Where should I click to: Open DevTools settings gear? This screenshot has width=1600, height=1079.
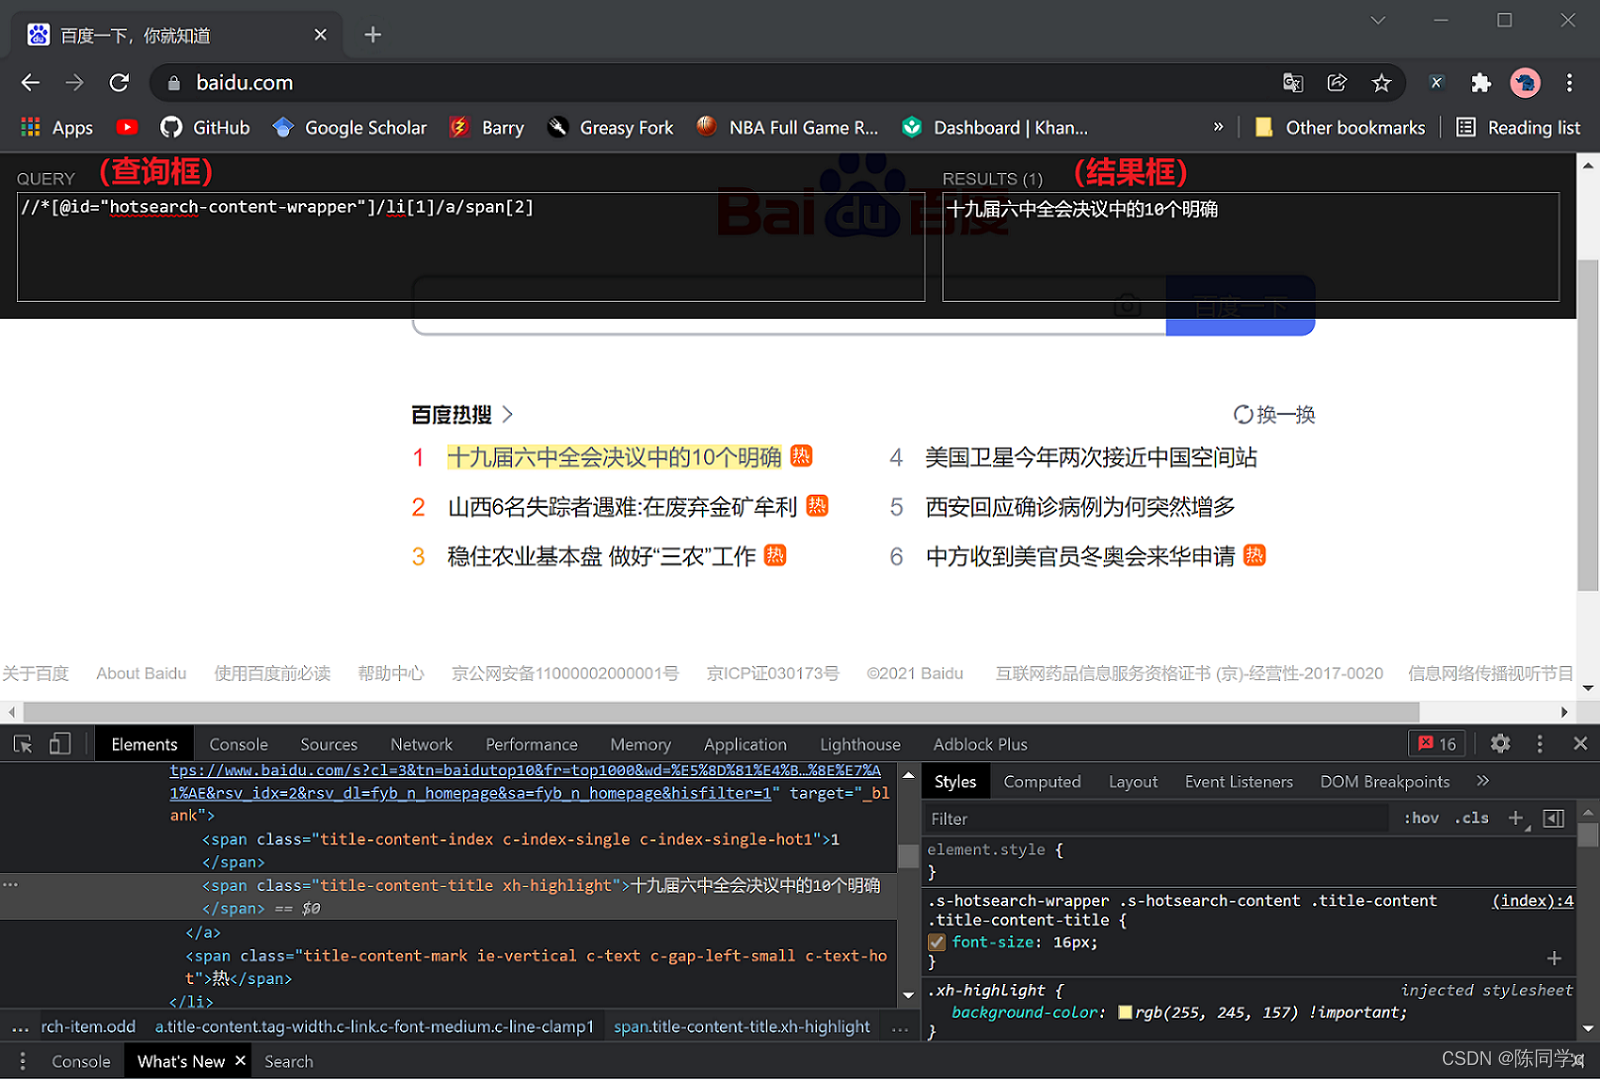(x=1500, y=744)
